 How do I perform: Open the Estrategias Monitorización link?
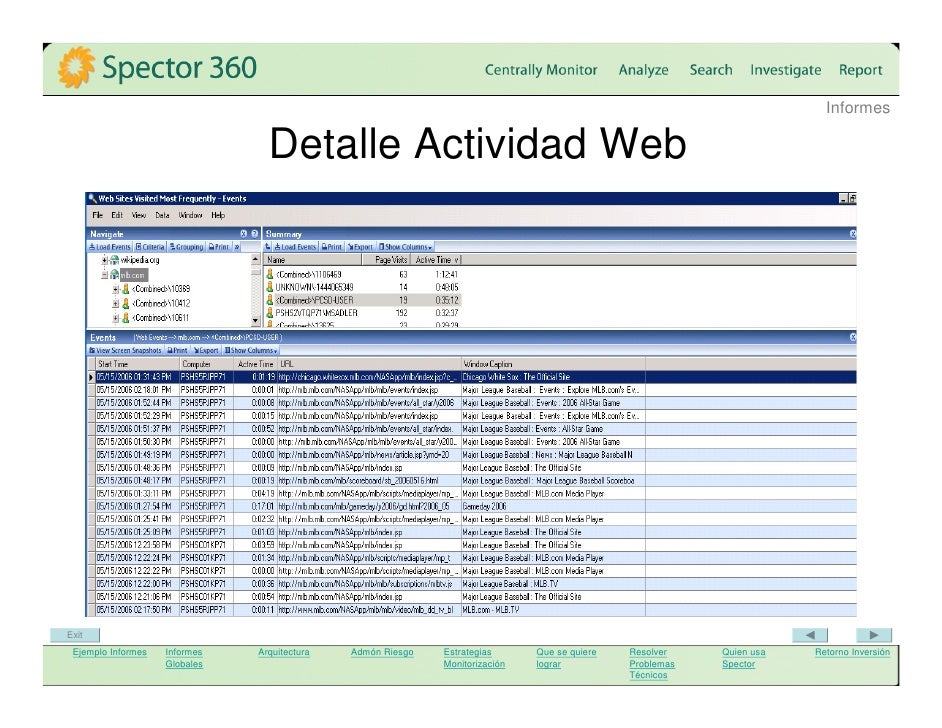click(474, 658)
